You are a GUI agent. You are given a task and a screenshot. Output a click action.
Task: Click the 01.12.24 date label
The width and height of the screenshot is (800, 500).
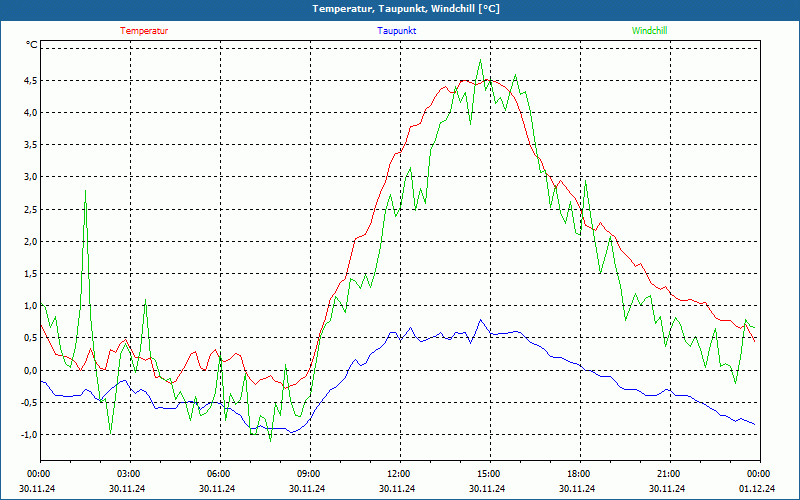[757, 489]
